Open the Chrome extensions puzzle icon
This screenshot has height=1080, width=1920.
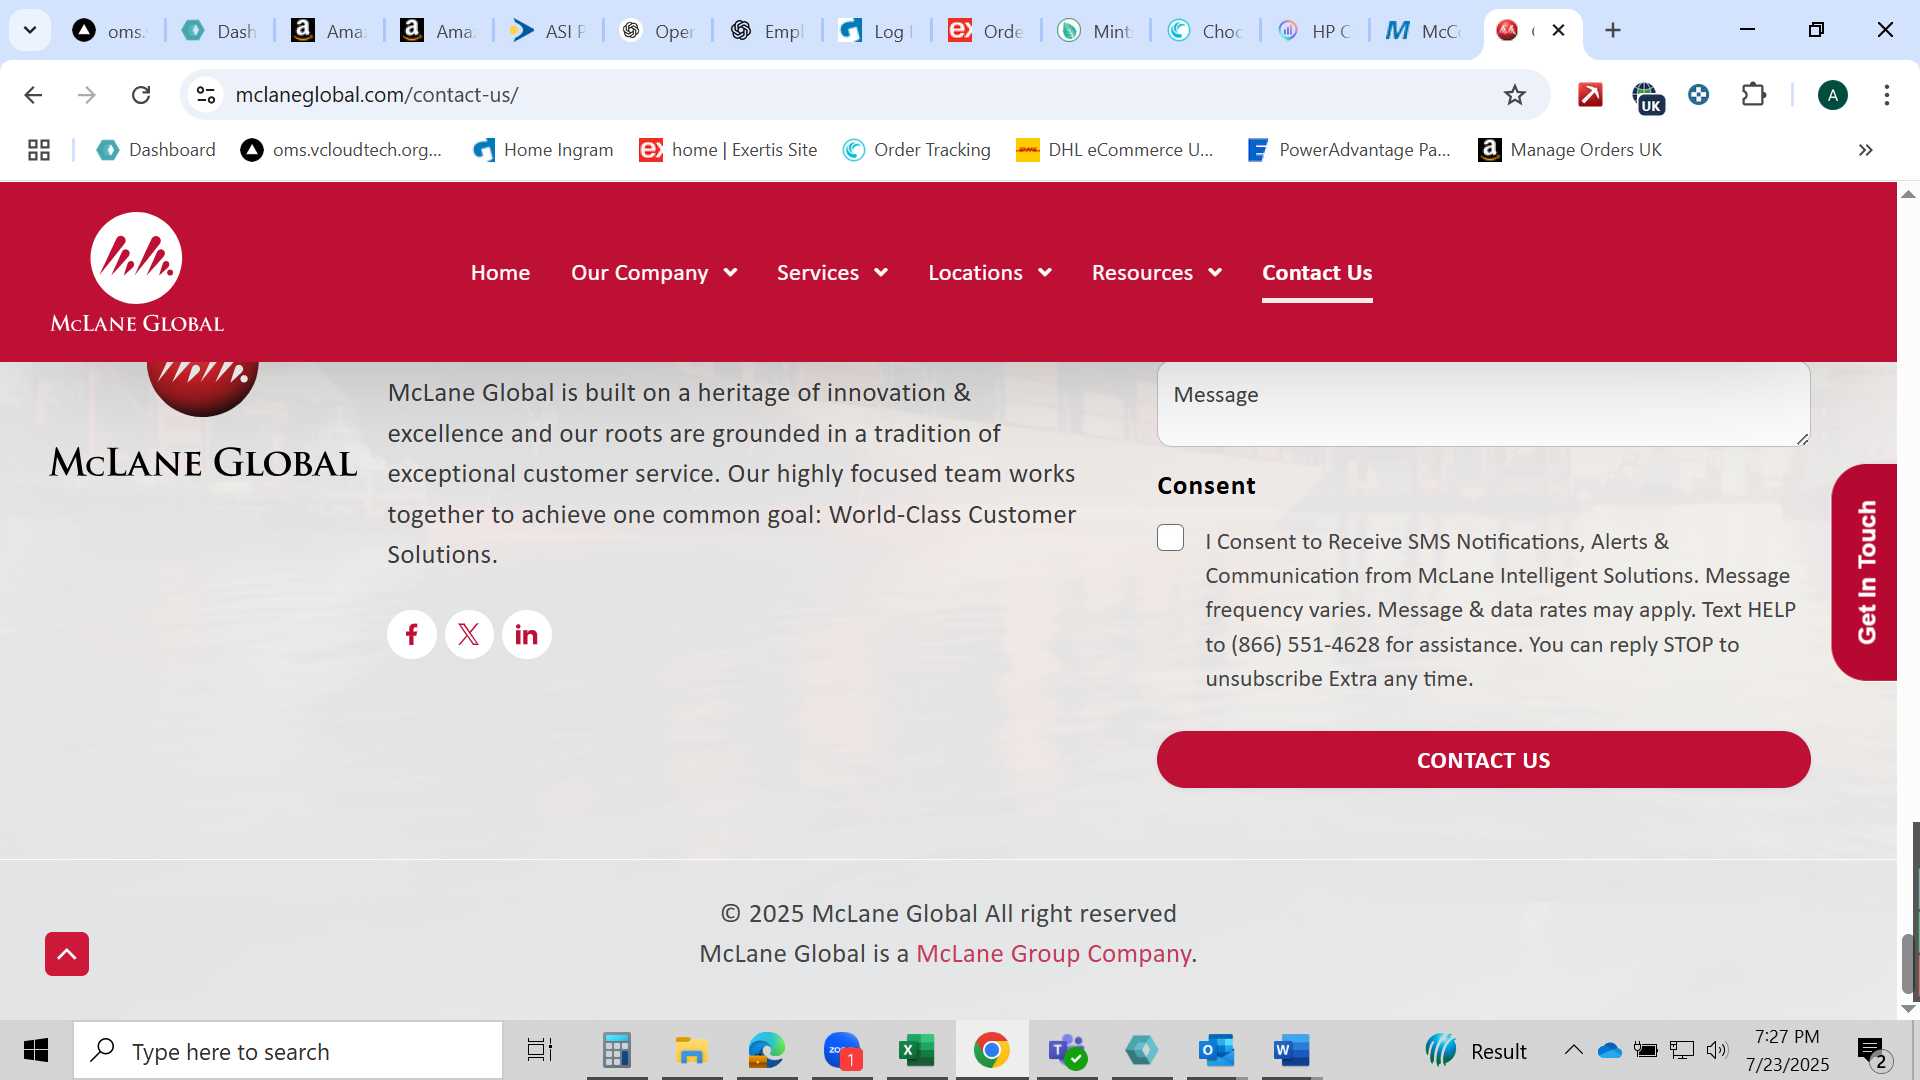(x=1754, y=95)
